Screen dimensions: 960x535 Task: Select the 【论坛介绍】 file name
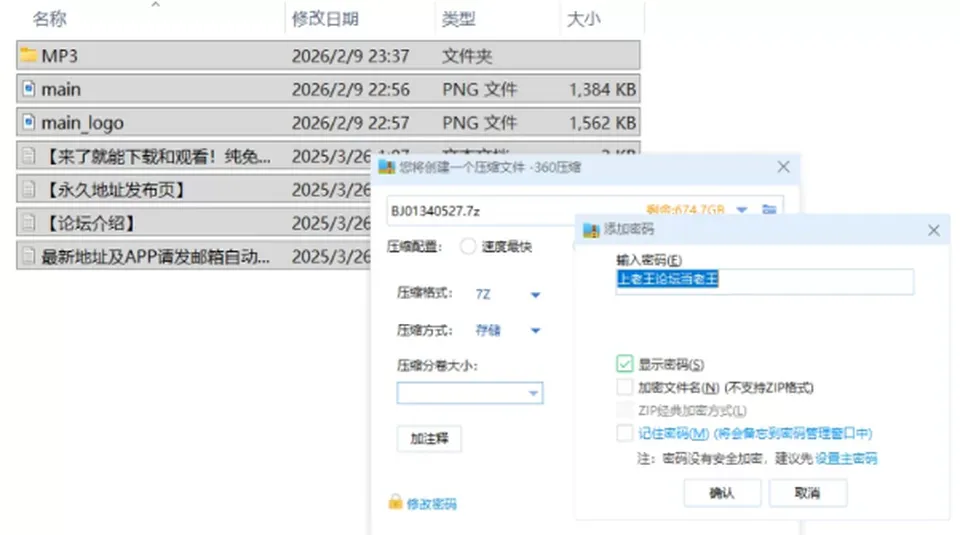[91, 223]
